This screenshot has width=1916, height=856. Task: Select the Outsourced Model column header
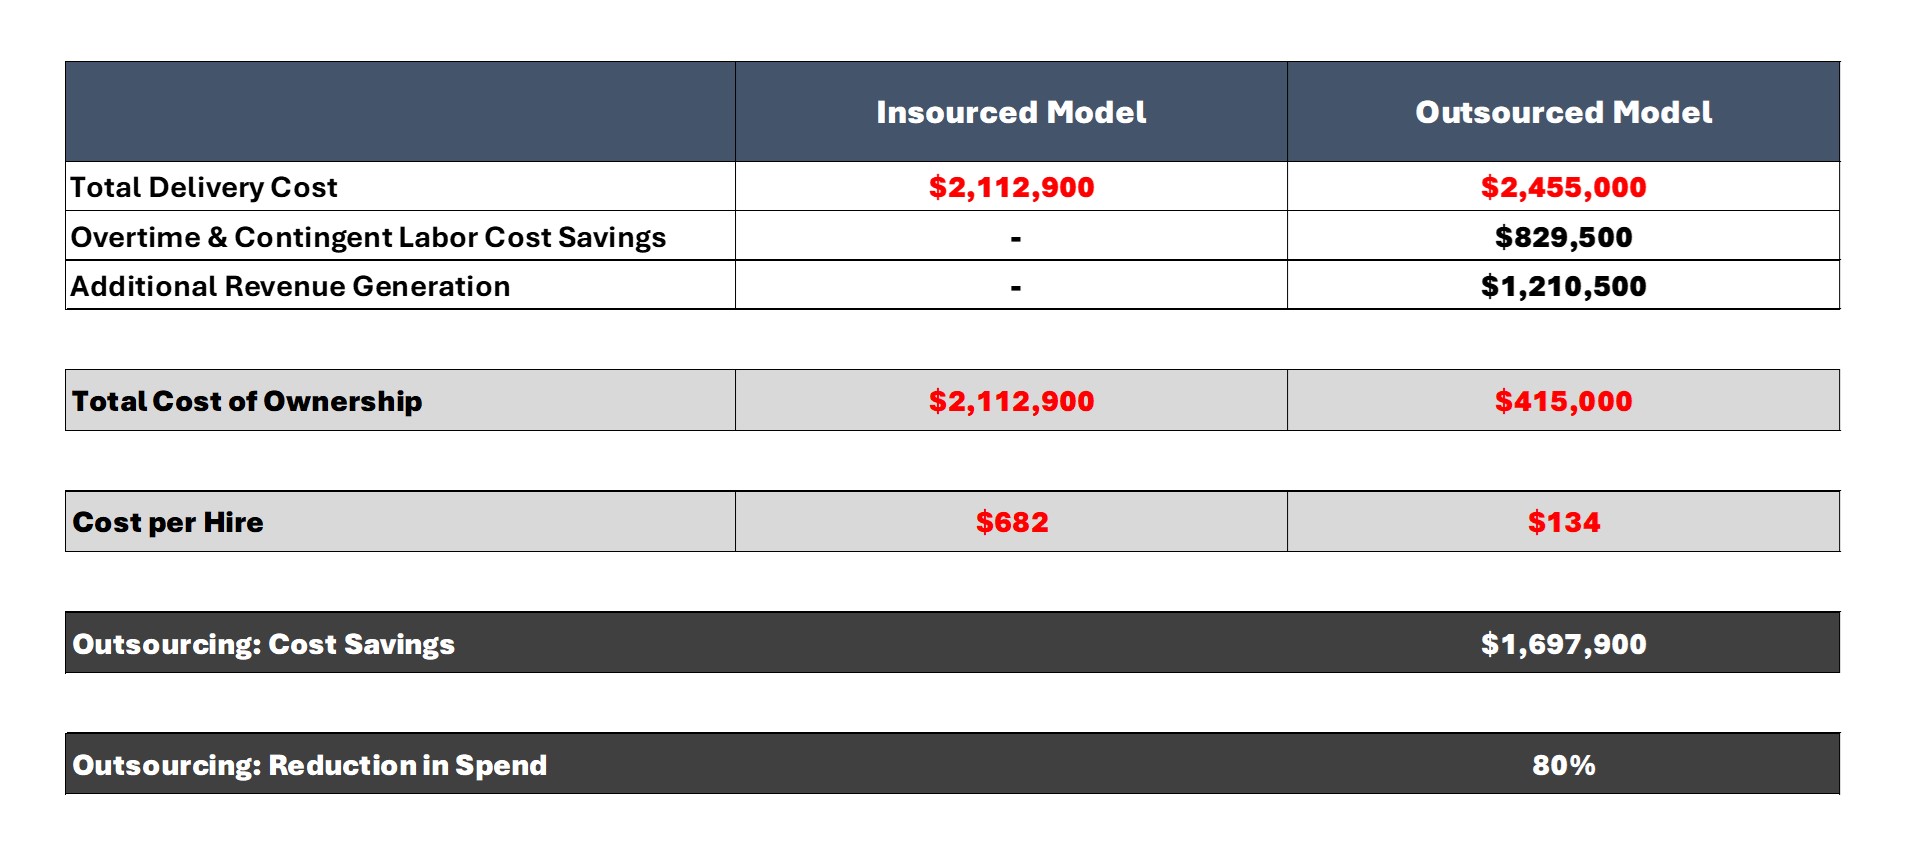(1563, 112)
